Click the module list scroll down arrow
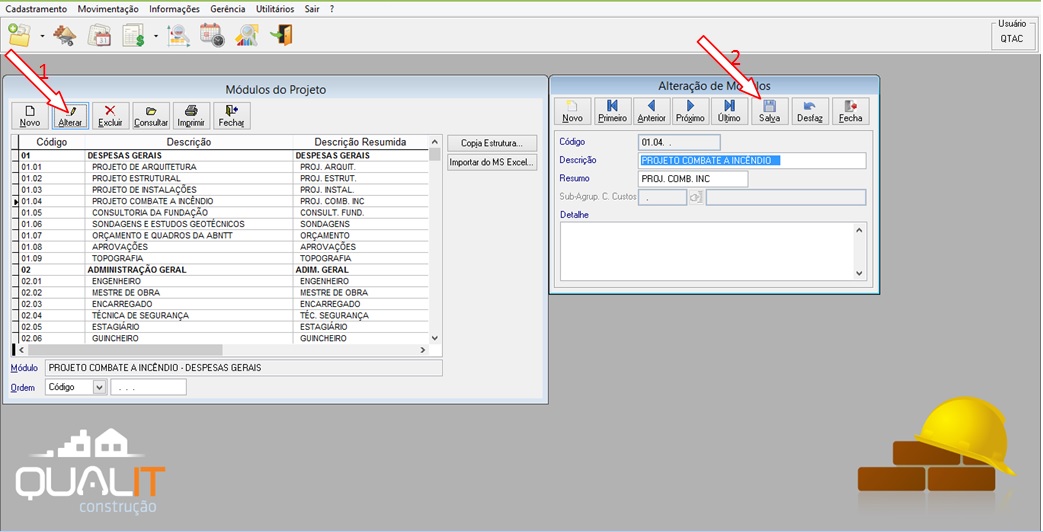 [435, 338]
